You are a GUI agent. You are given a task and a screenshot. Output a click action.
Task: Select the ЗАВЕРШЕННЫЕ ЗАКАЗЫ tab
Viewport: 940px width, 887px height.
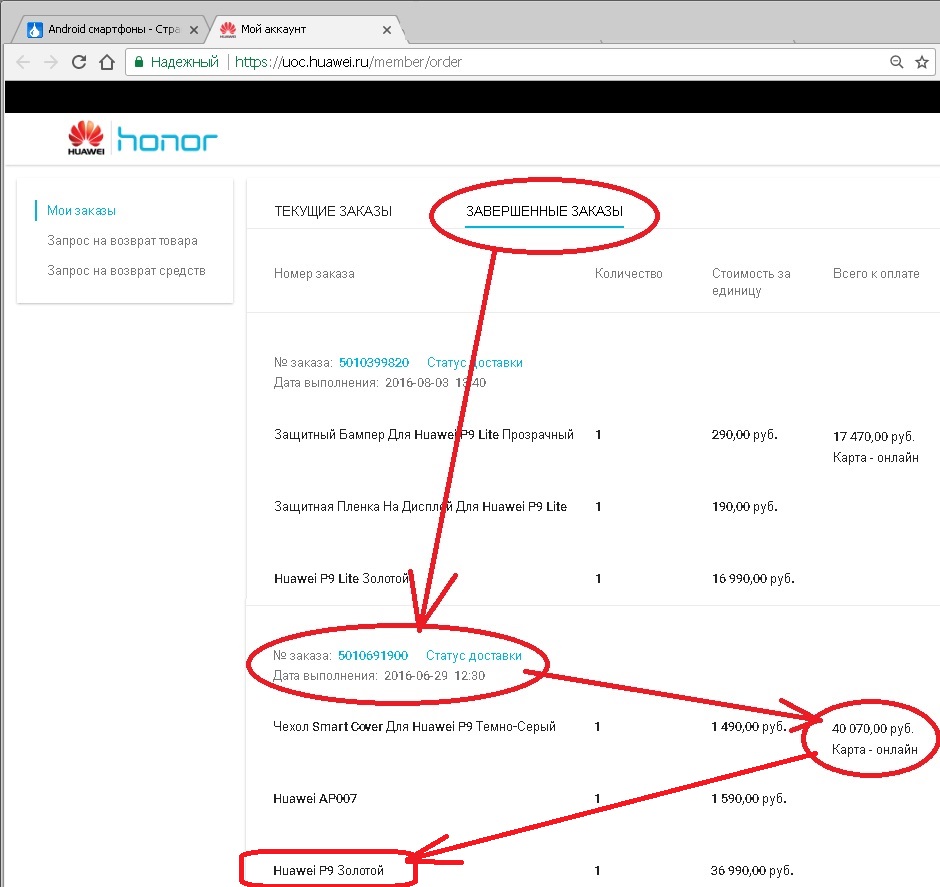click(x=544, y=211)
